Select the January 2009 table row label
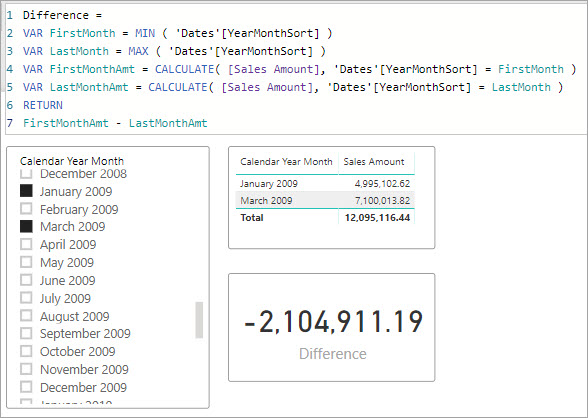Screen dimensions: 588x418 pos(269,183)
